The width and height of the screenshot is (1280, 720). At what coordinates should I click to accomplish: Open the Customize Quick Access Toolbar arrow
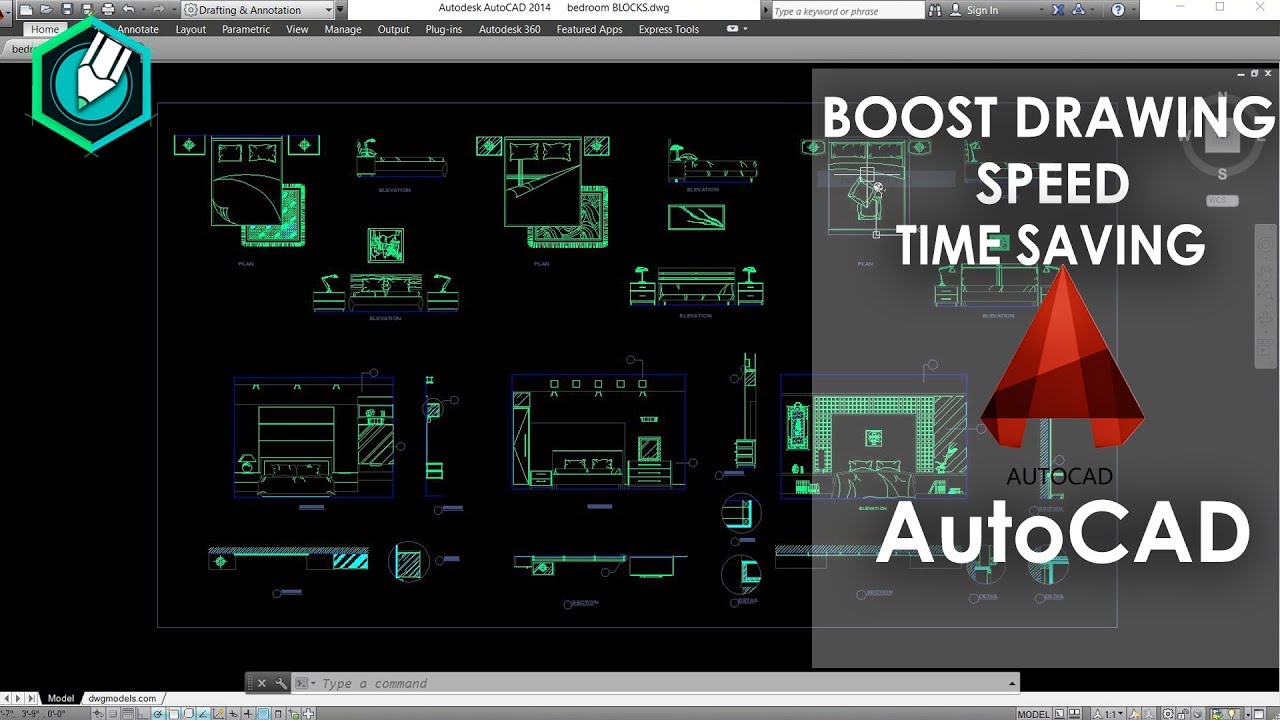pos(340,9)
